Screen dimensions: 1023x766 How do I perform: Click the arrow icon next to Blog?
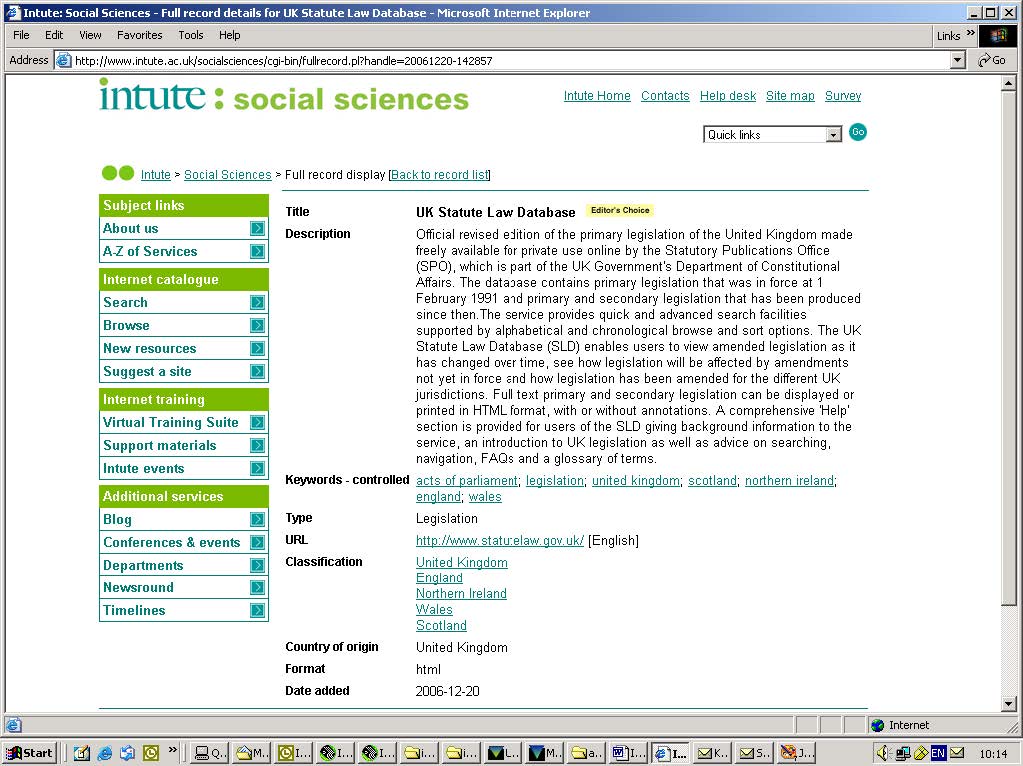coord(258,519)
